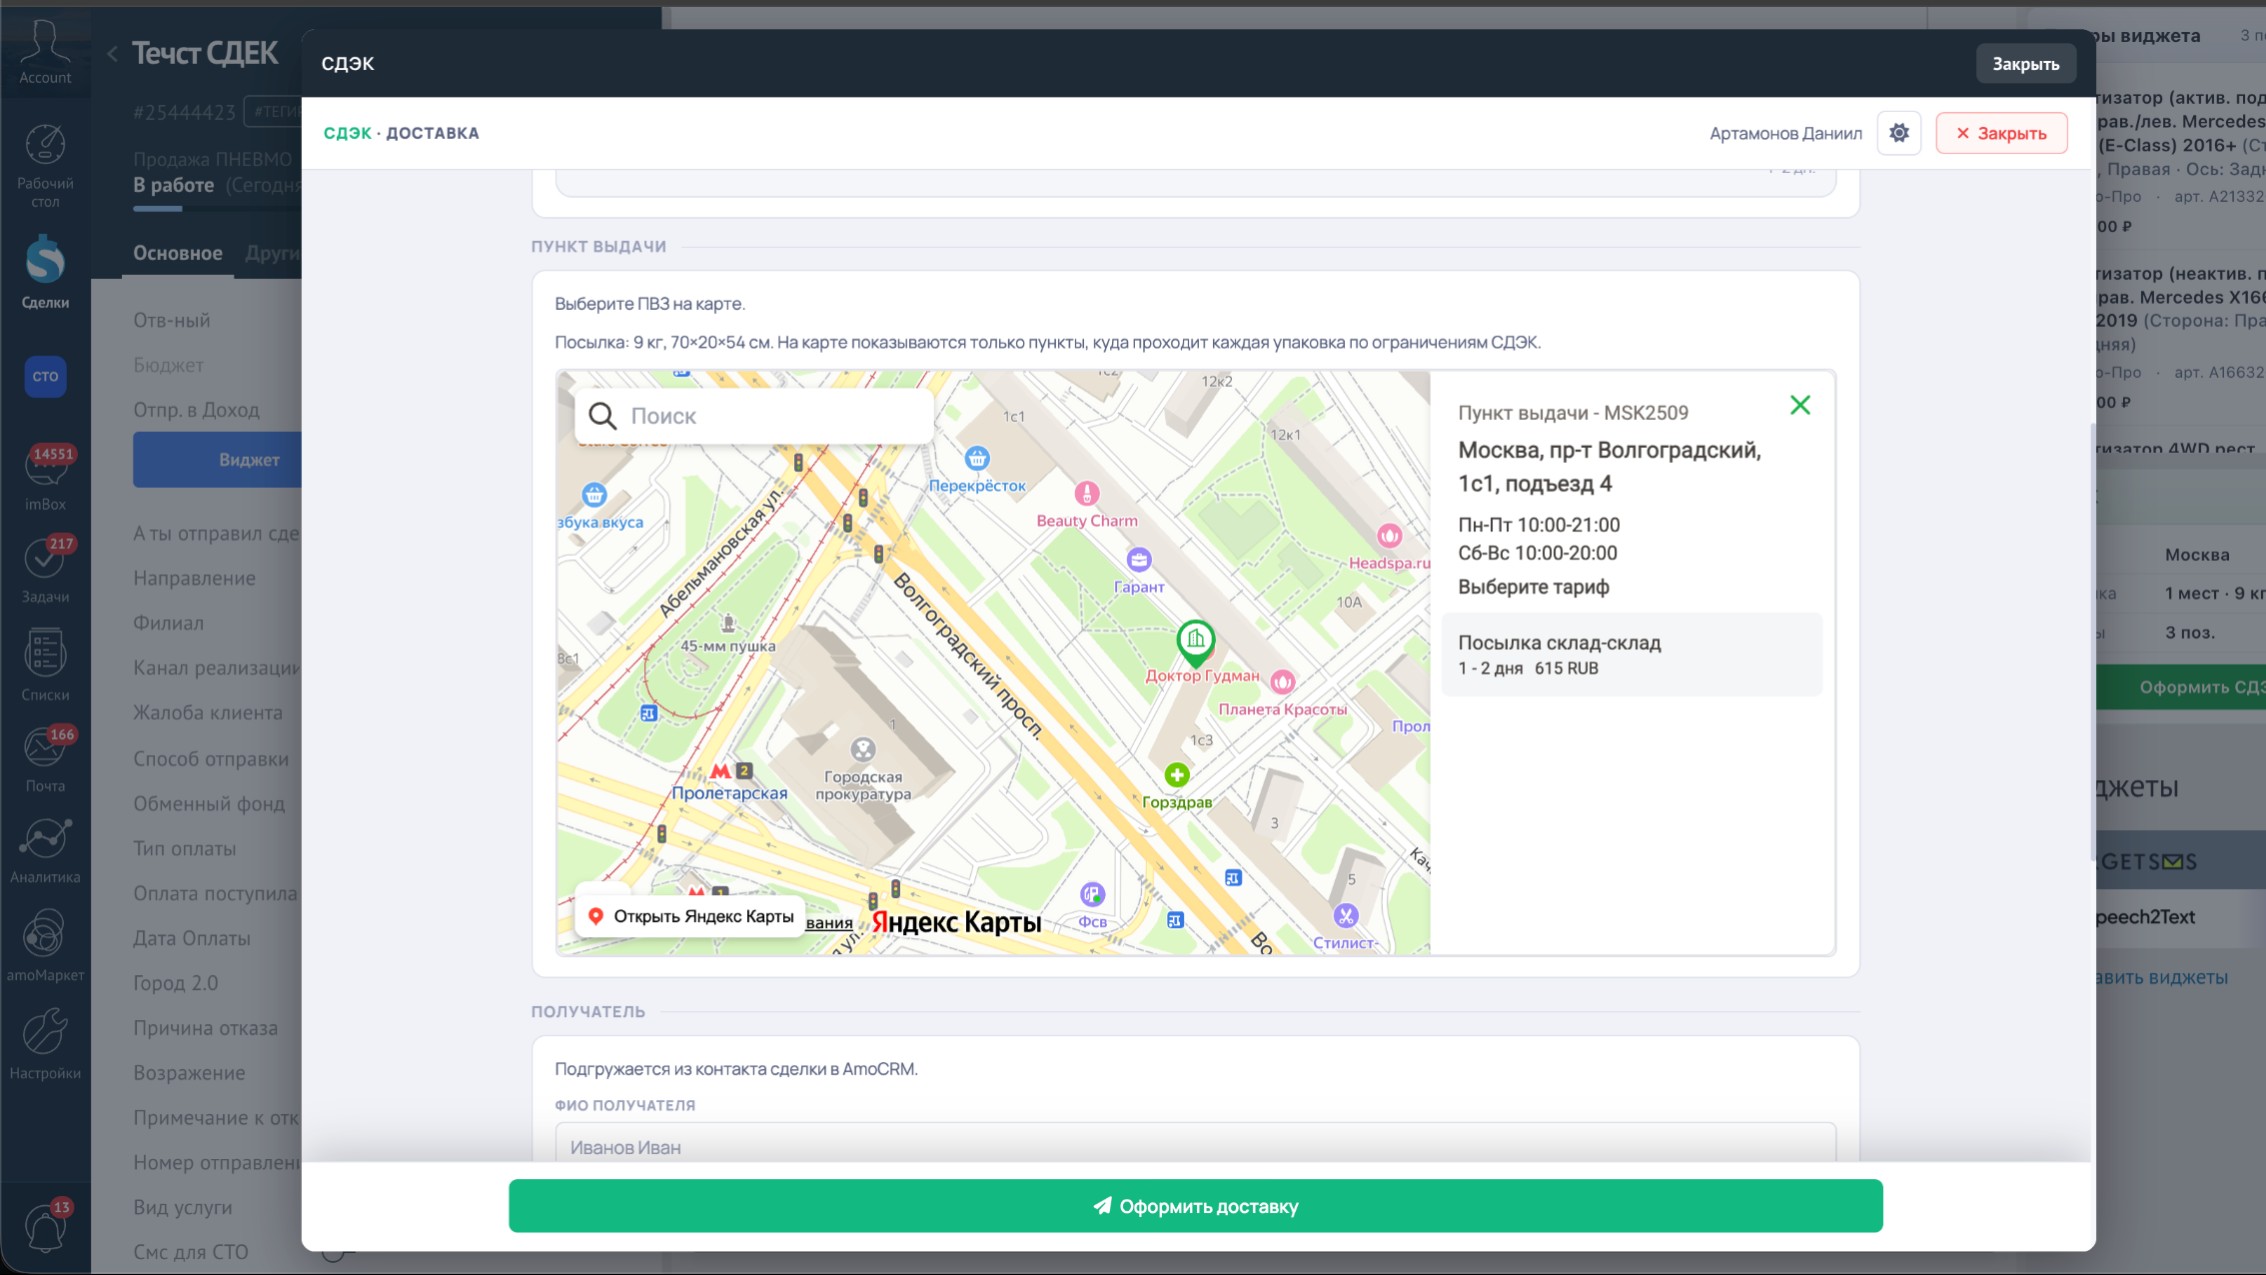Click the Городская прокуратура marker on map
The height and width of the screenshot is (1275, 2266).
[x=863, y=749]
